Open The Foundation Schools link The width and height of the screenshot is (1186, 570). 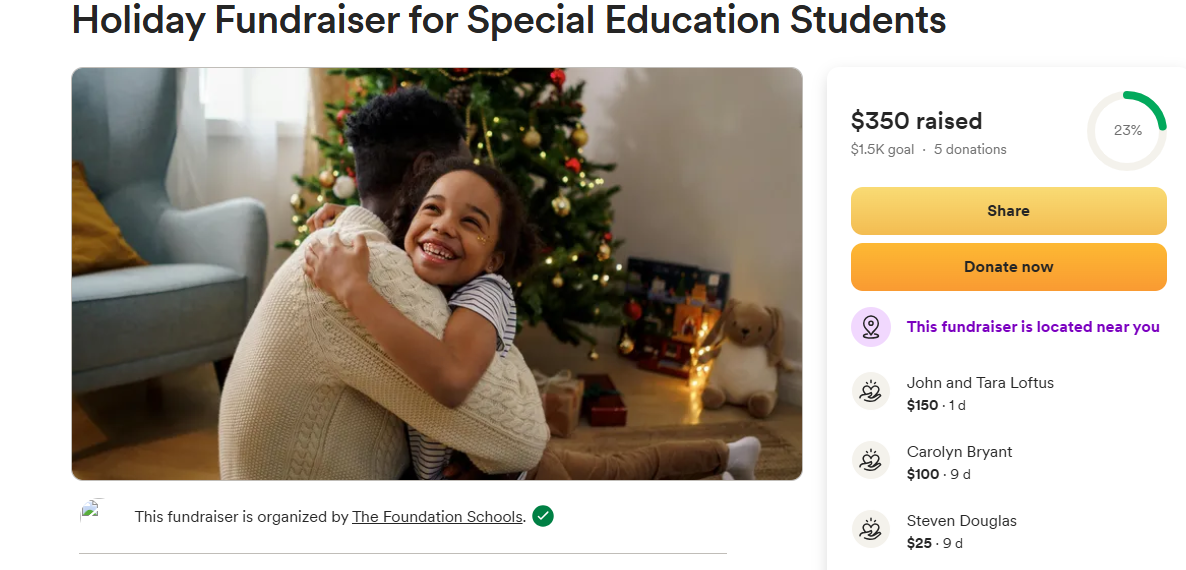tap(437, 517)
